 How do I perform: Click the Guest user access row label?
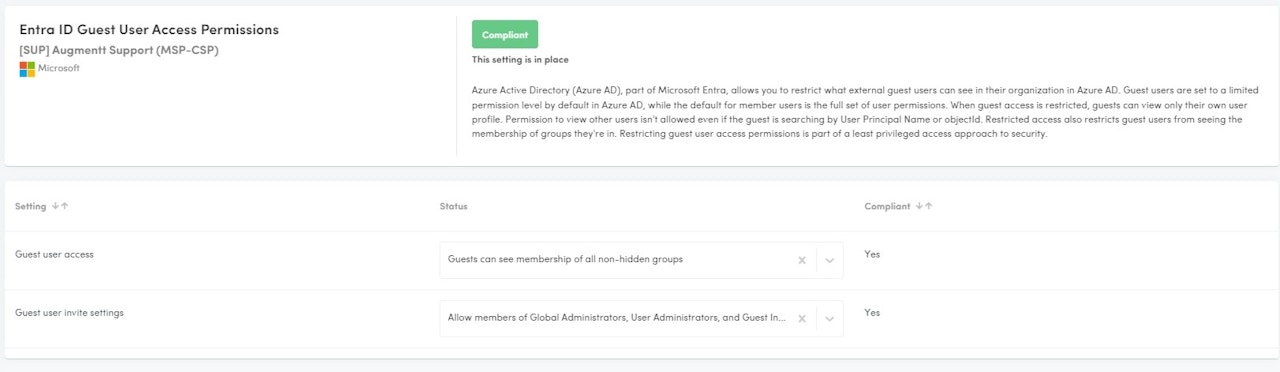(x=54, y=254)
